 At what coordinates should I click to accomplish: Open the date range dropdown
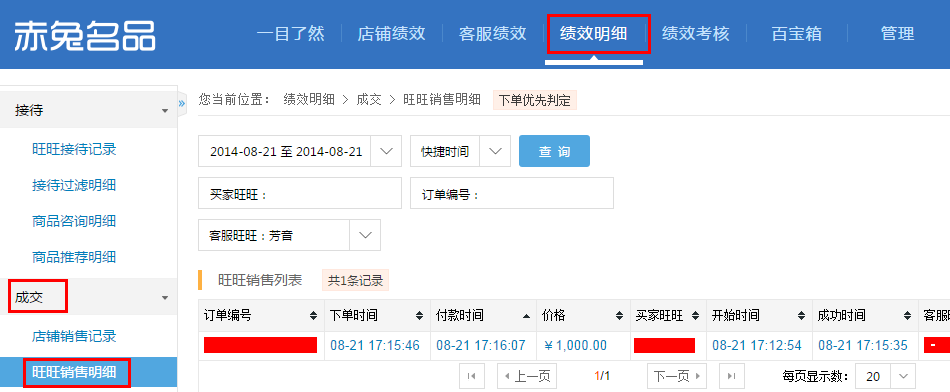coord(386,151)
